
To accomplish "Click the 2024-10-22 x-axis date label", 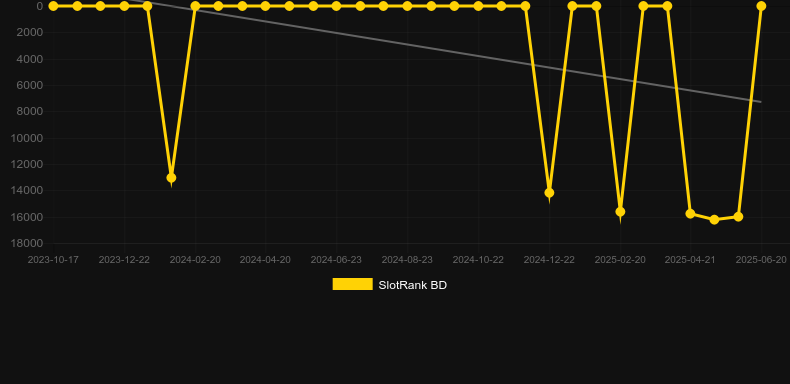I will [478, 260].
